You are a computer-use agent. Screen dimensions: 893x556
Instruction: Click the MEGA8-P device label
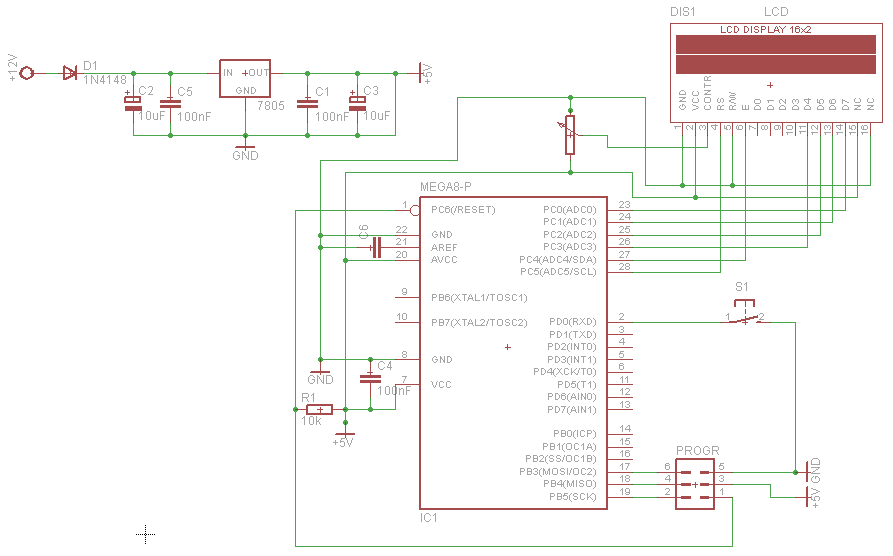point(446,187)
